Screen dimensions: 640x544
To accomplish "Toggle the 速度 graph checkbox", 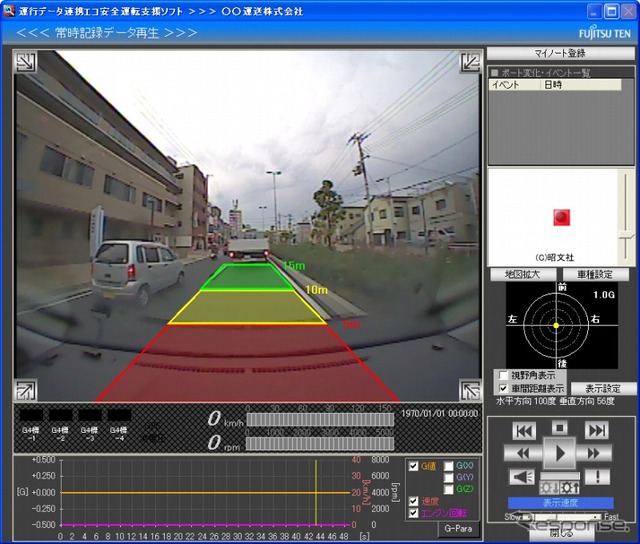I will tap(413, 501).
